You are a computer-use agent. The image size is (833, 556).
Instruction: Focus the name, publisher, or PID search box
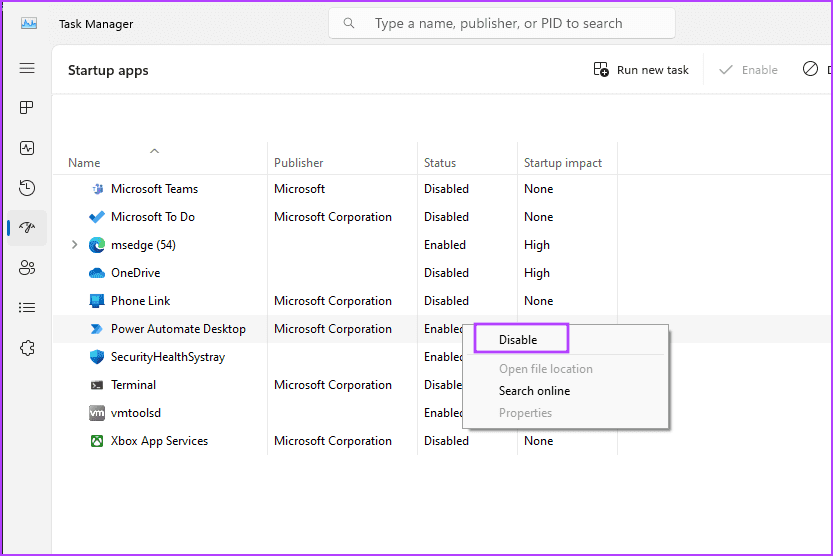pos(502,23)
